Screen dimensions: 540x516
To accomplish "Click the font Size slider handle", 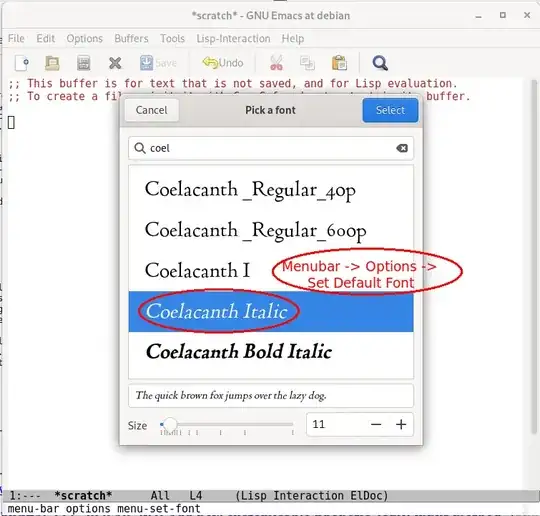I will pos(169,424).
